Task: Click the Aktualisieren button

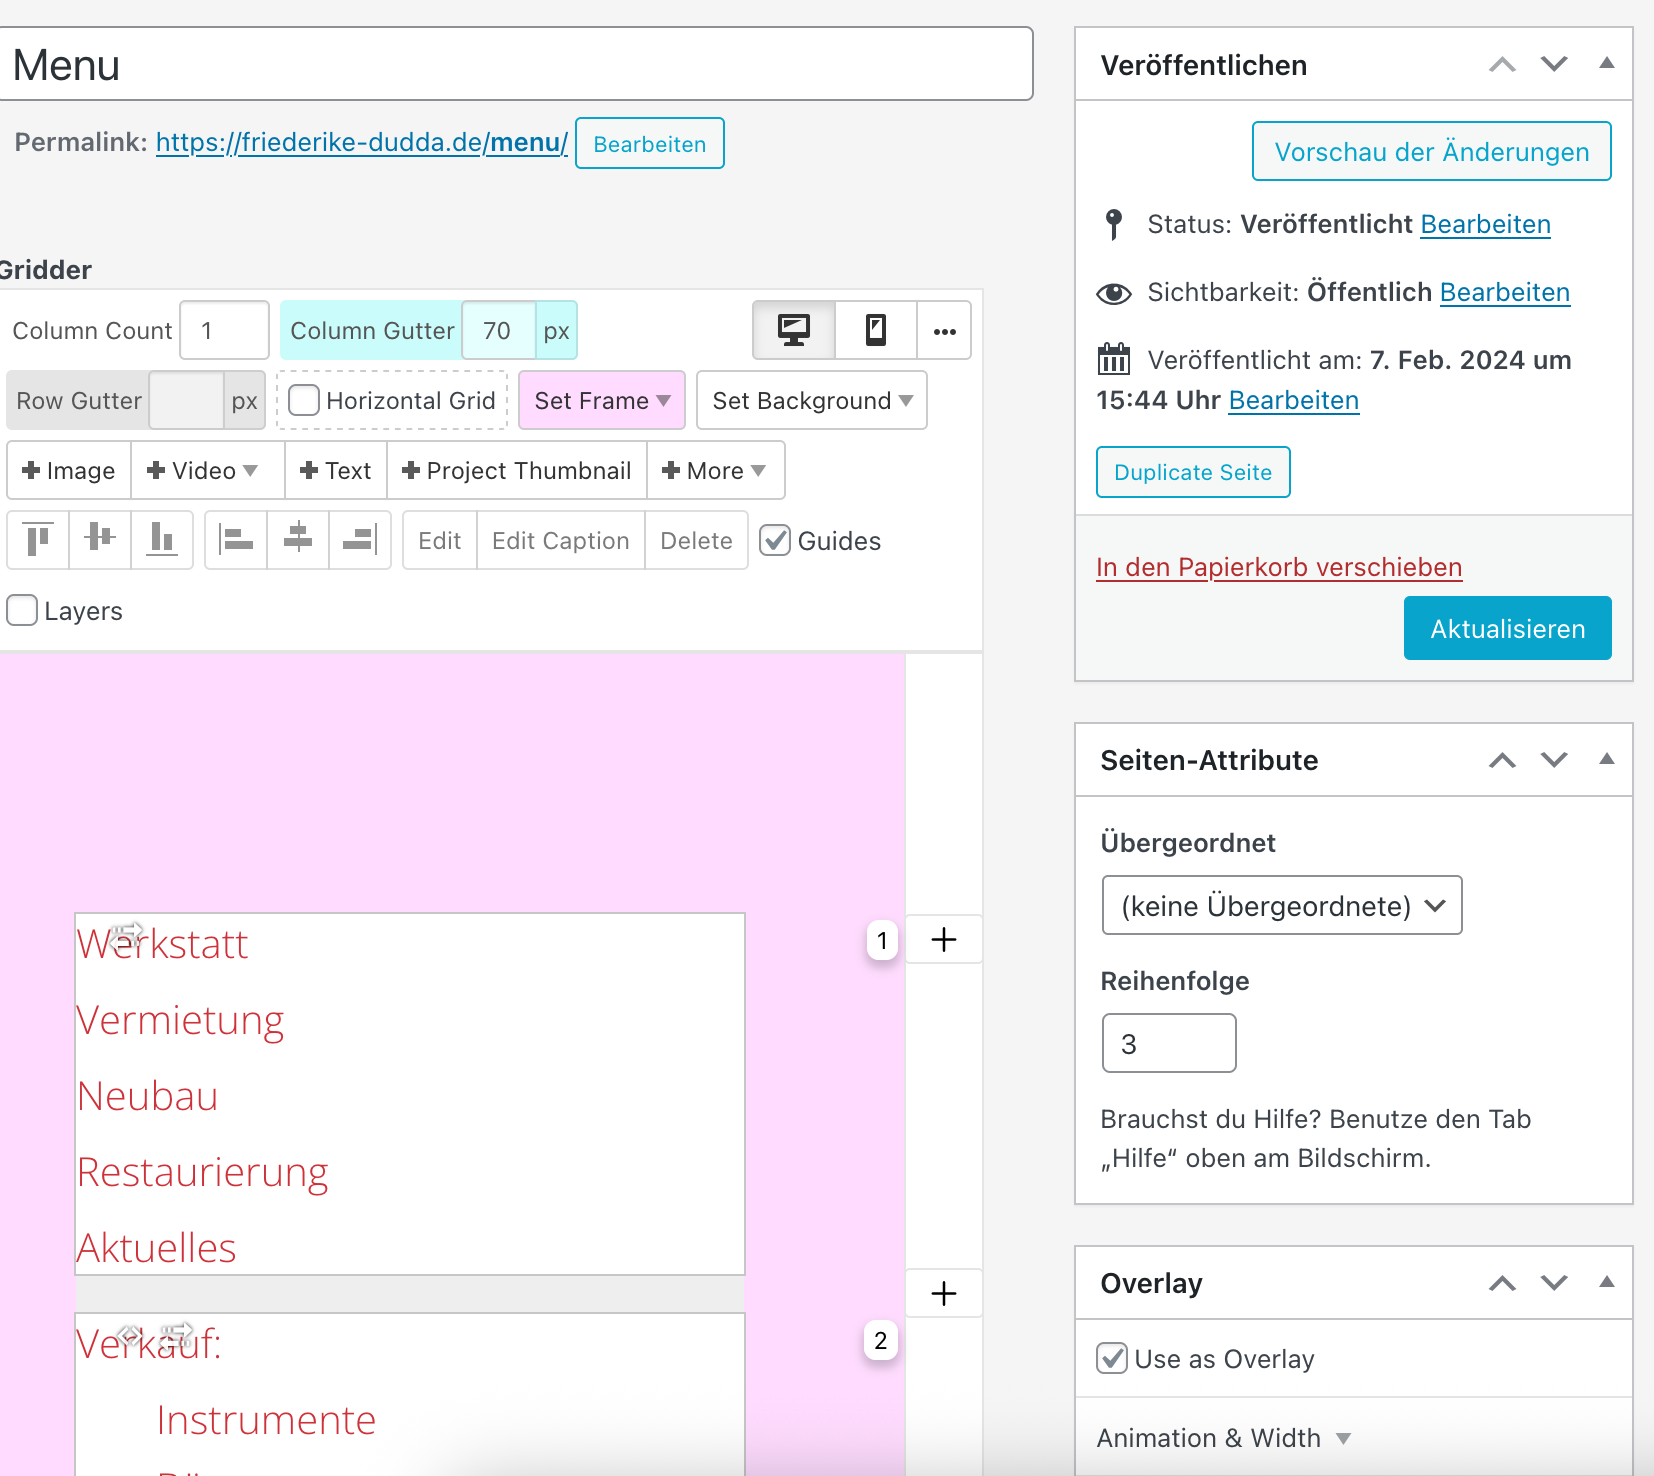Action: click(1507, 628)
